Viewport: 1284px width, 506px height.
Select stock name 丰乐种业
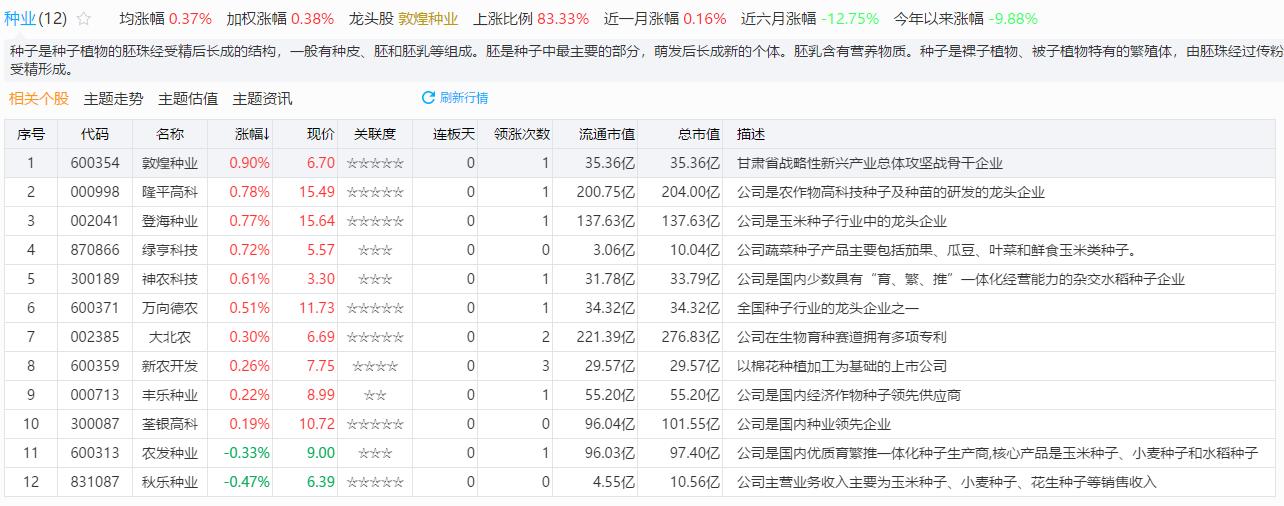(x=171, y=395)
